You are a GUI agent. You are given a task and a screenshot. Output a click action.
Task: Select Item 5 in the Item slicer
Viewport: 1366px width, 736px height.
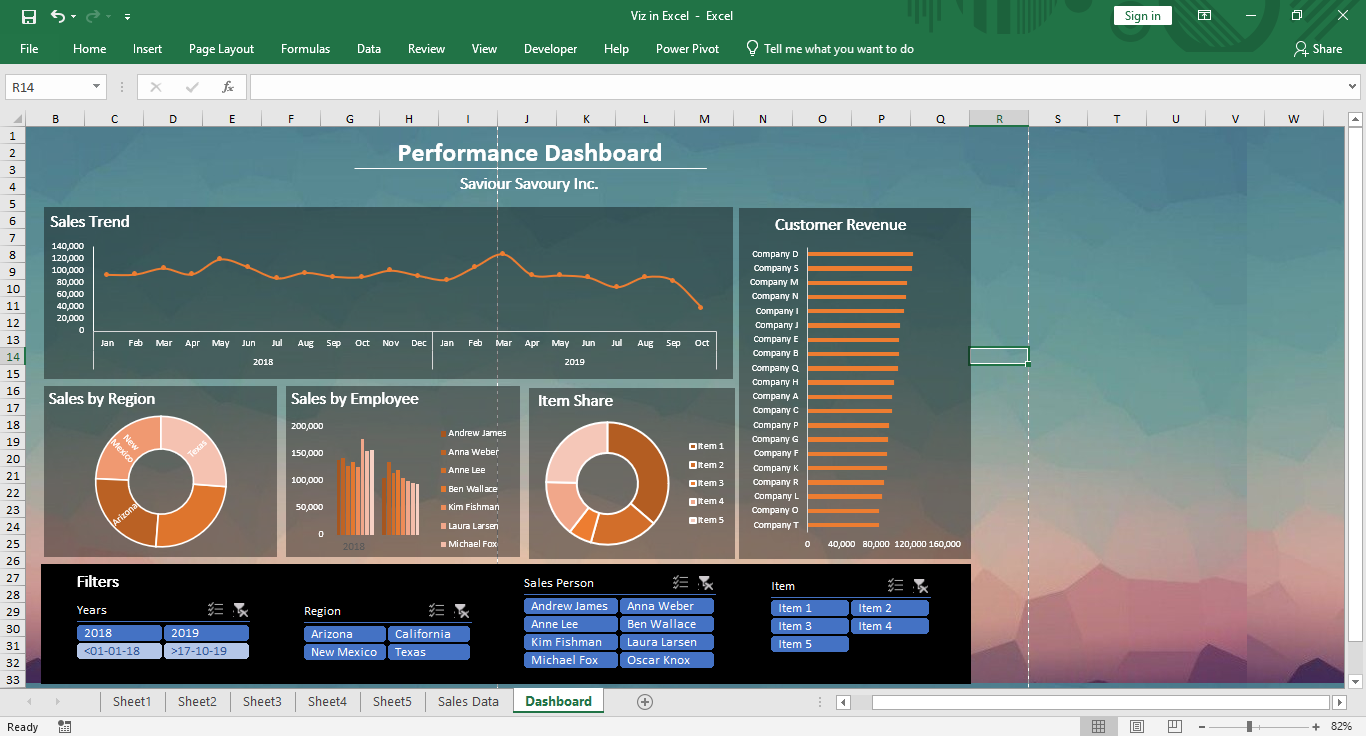click(809, 643)
